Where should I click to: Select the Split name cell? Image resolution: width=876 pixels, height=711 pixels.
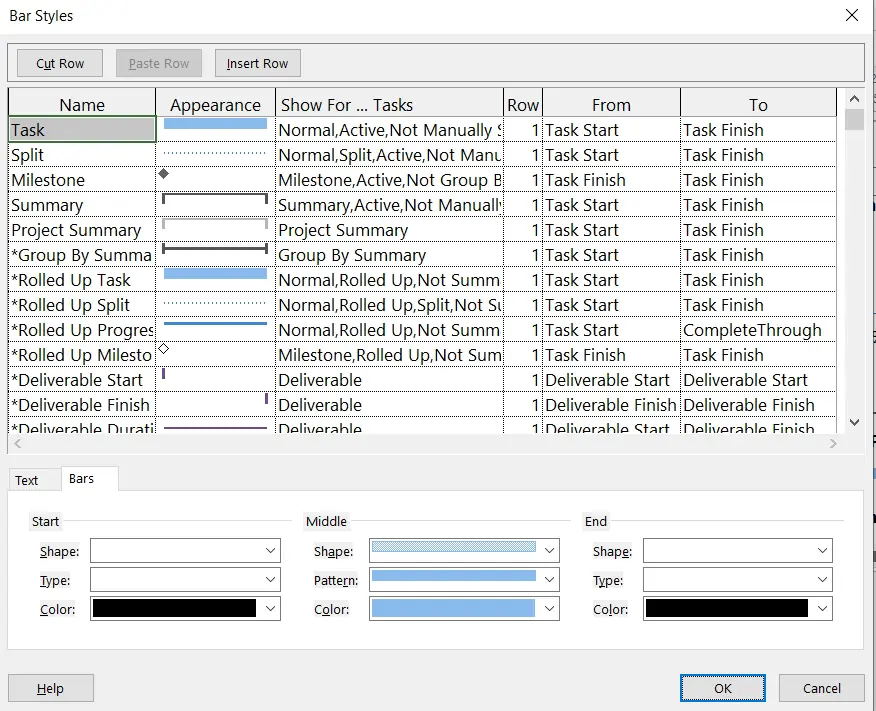(x=82, y=155)
